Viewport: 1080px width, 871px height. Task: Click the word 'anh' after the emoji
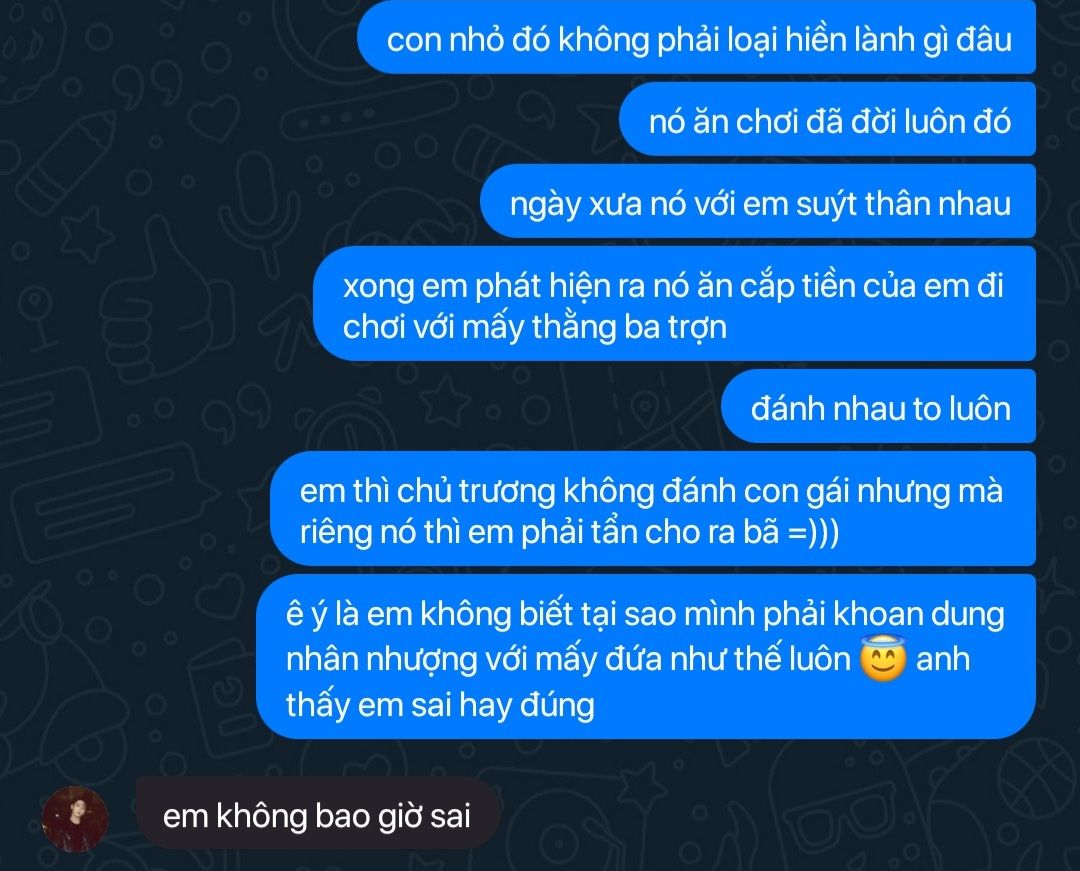click(x=943, y=659)
